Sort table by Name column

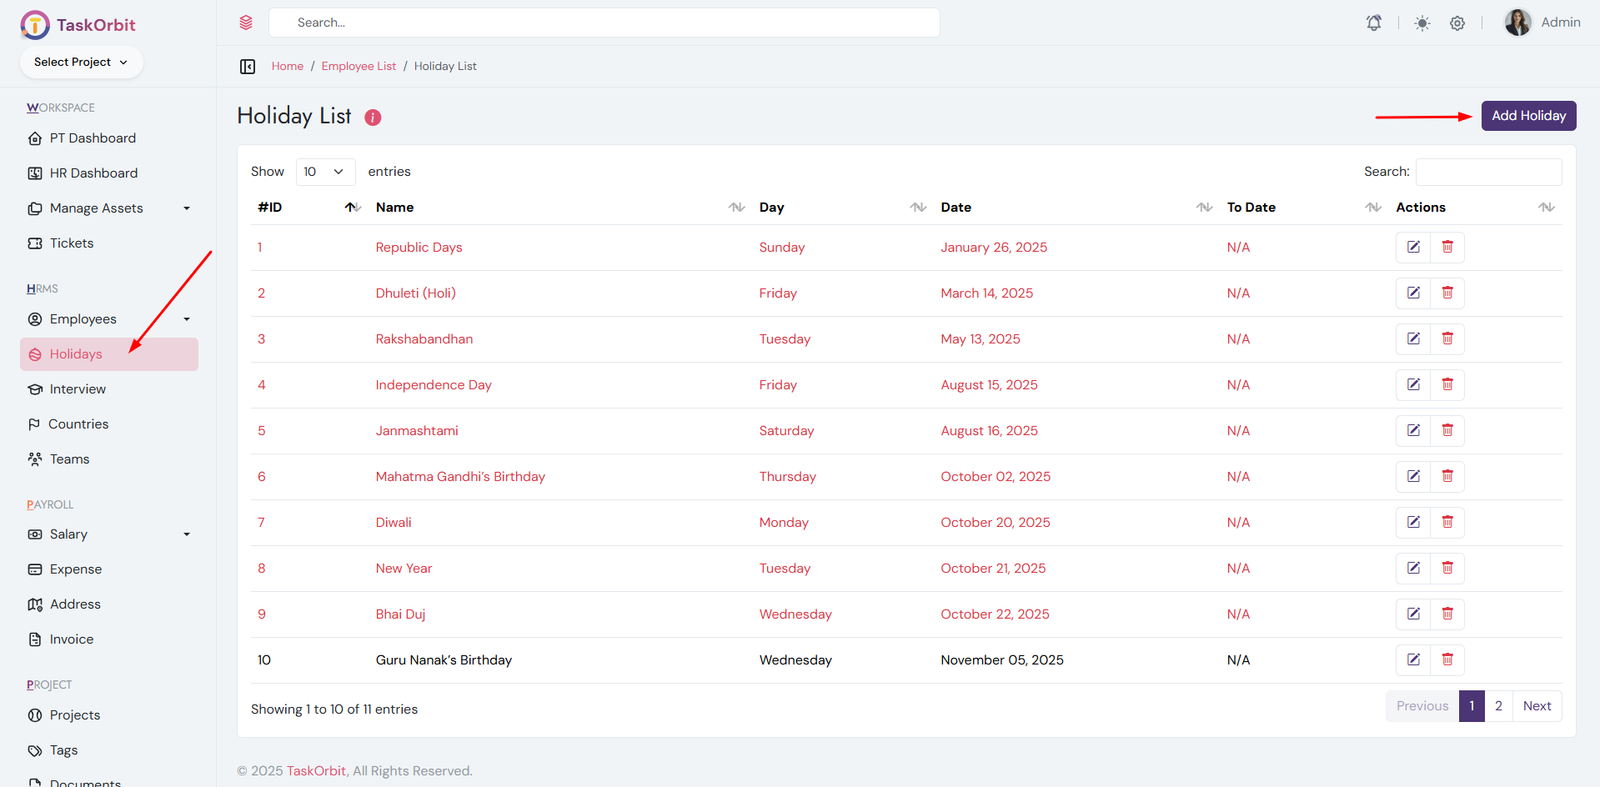(x=395, y=207)
